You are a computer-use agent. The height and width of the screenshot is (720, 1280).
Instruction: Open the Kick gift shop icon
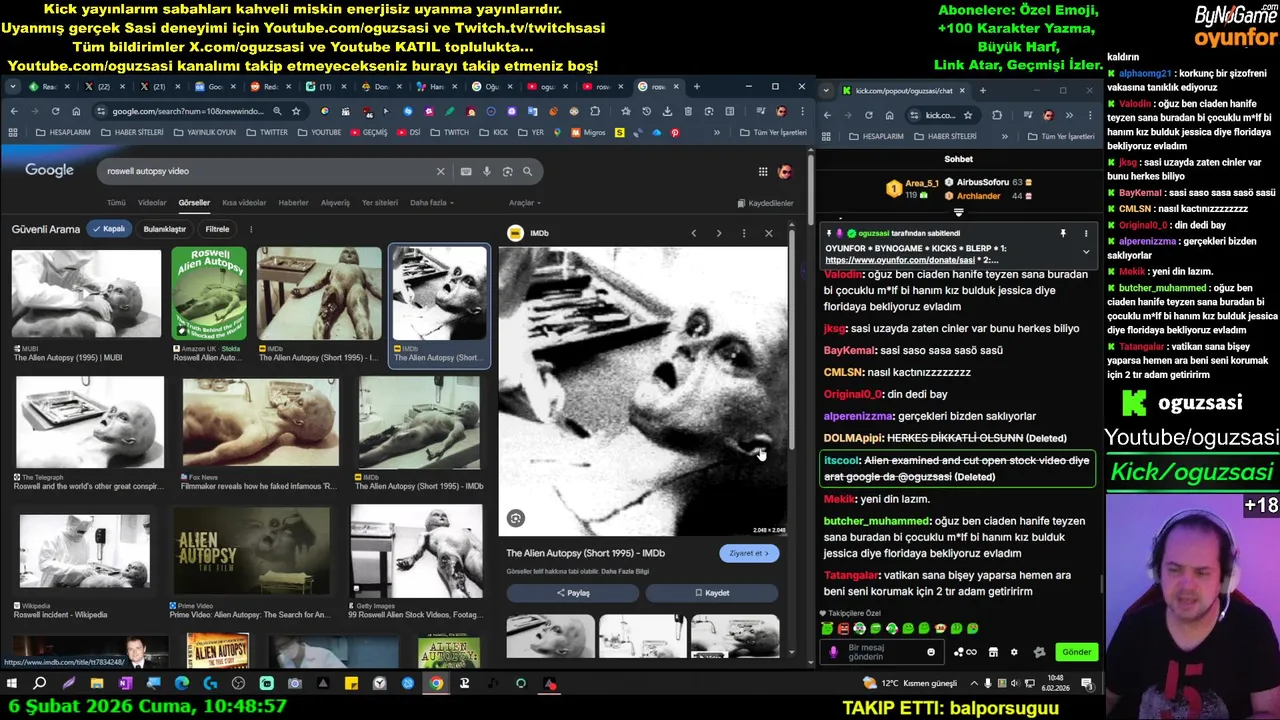tap(993, 652)
